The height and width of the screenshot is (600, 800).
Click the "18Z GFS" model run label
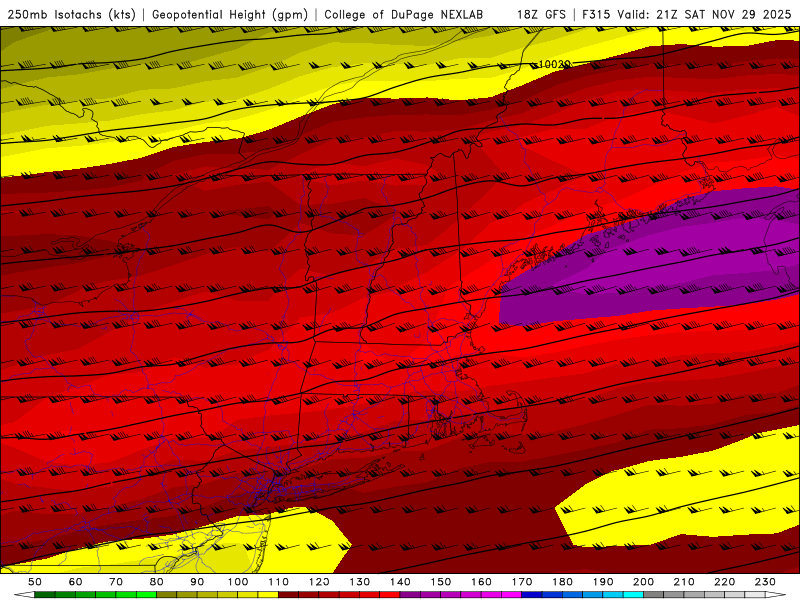[x=542, y=15]
